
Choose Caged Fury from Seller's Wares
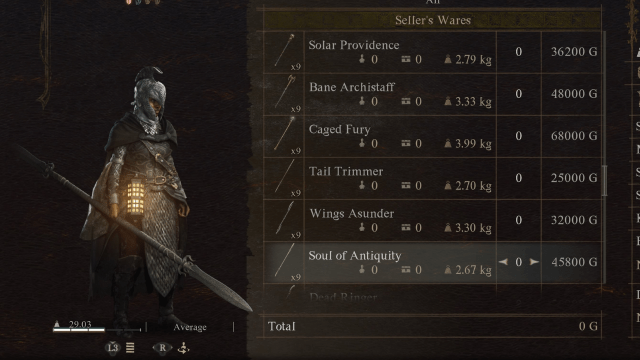(433, 136)
